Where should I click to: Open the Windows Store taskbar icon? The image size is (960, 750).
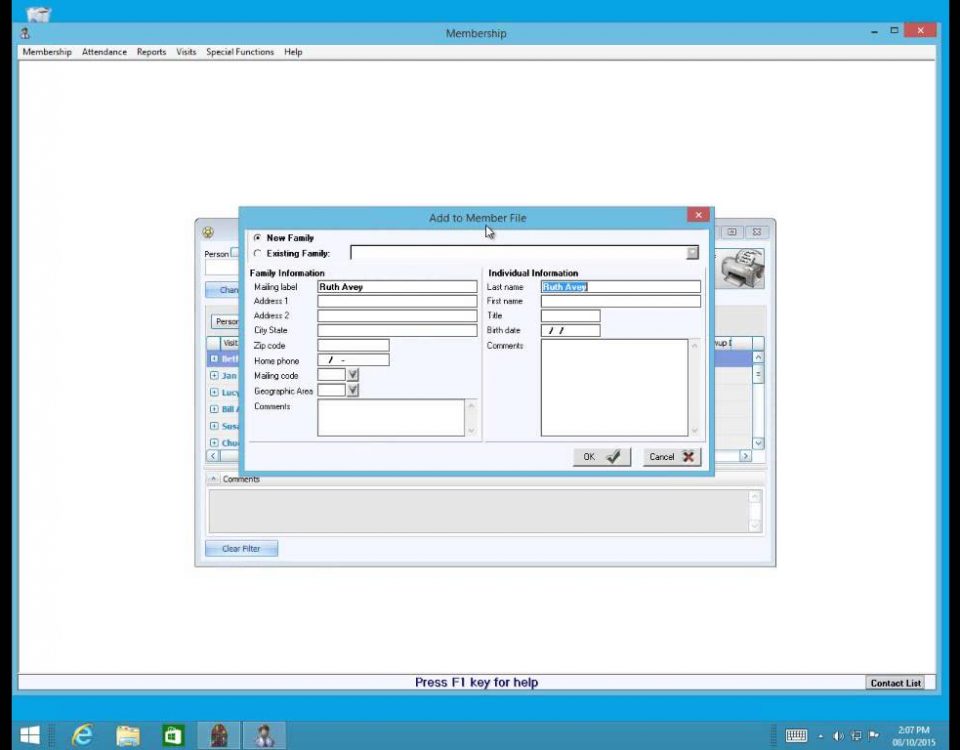click(173, 735)
